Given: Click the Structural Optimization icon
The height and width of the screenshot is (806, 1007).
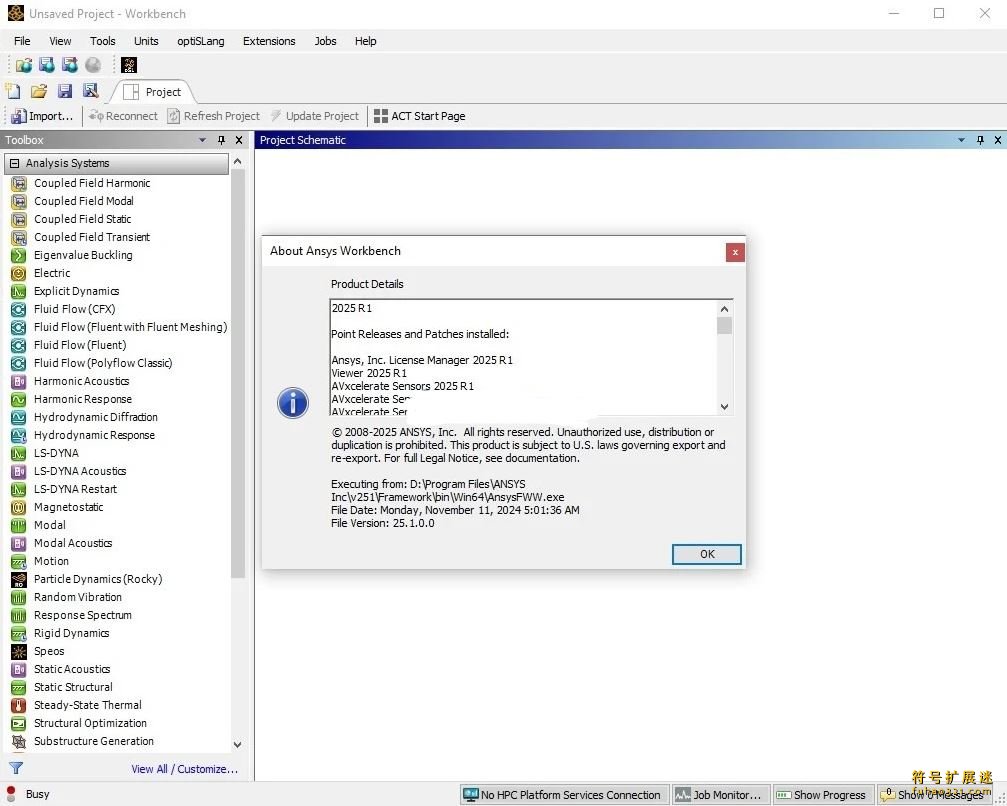Looking at the screenshot, I should click(19, 723).
